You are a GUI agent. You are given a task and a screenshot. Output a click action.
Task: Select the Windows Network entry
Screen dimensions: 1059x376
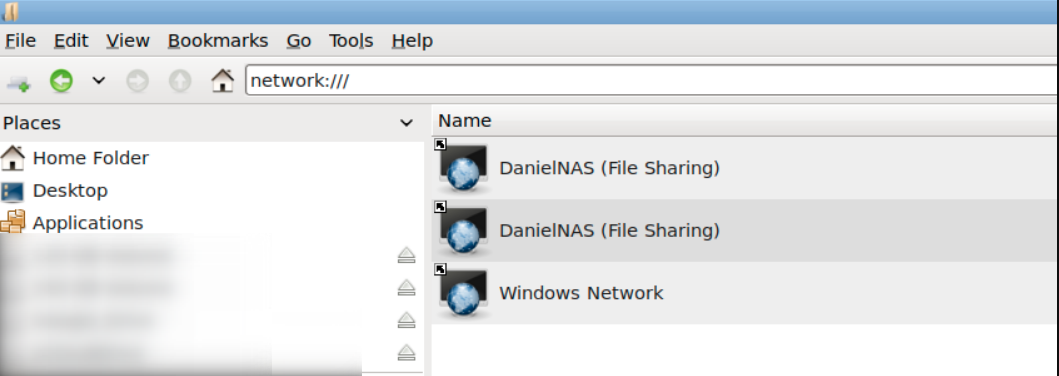click(745, 293)
